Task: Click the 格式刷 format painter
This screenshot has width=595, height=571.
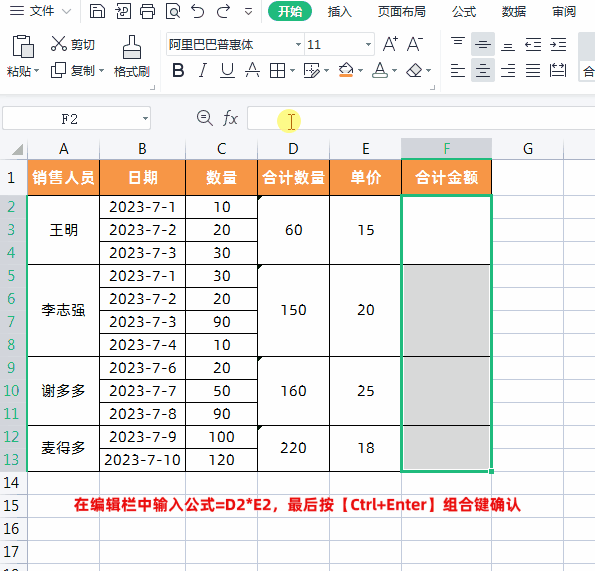Action: pos(132,57)
